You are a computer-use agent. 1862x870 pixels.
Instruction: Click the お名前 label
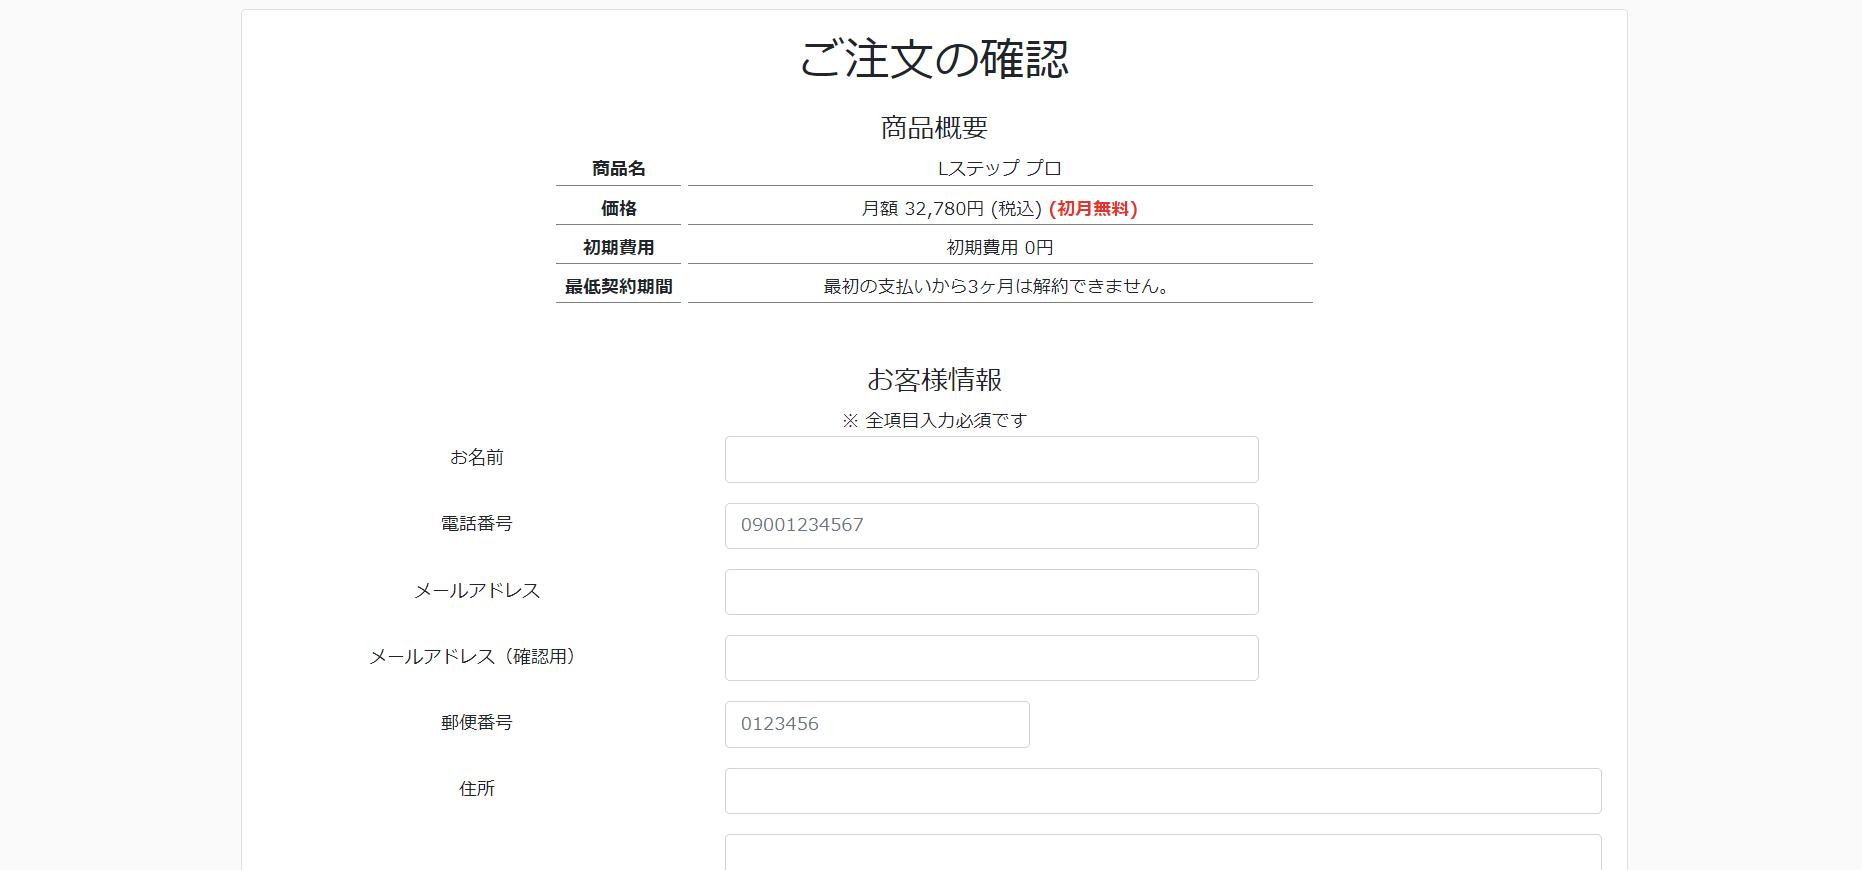click(x=477, y=457)
